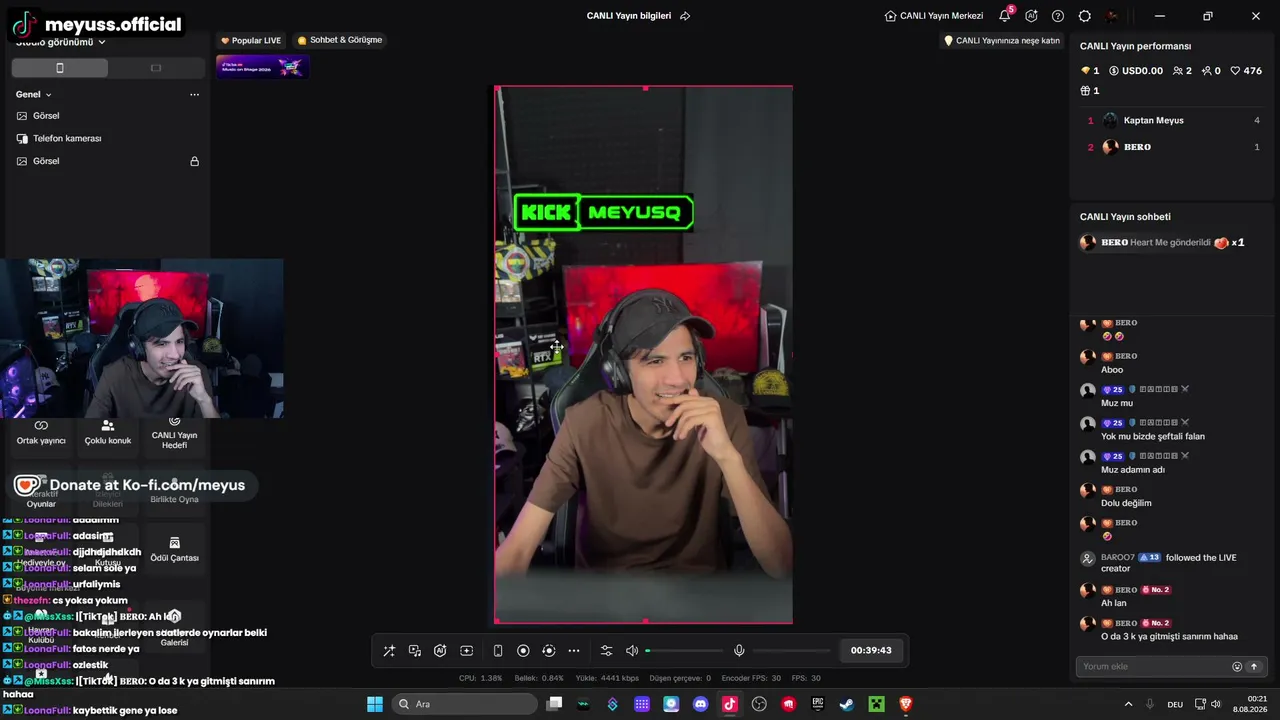Mute the speaker output

[x=632, y=650]
